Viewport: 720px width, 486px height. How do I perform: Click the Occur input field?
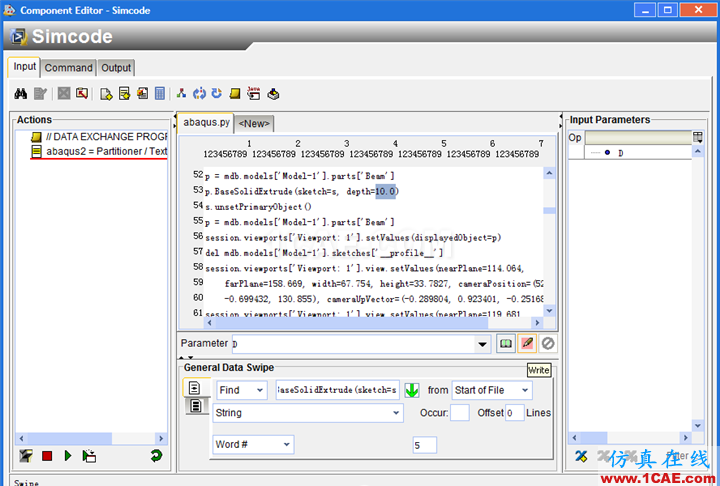(x=460, y=413)
